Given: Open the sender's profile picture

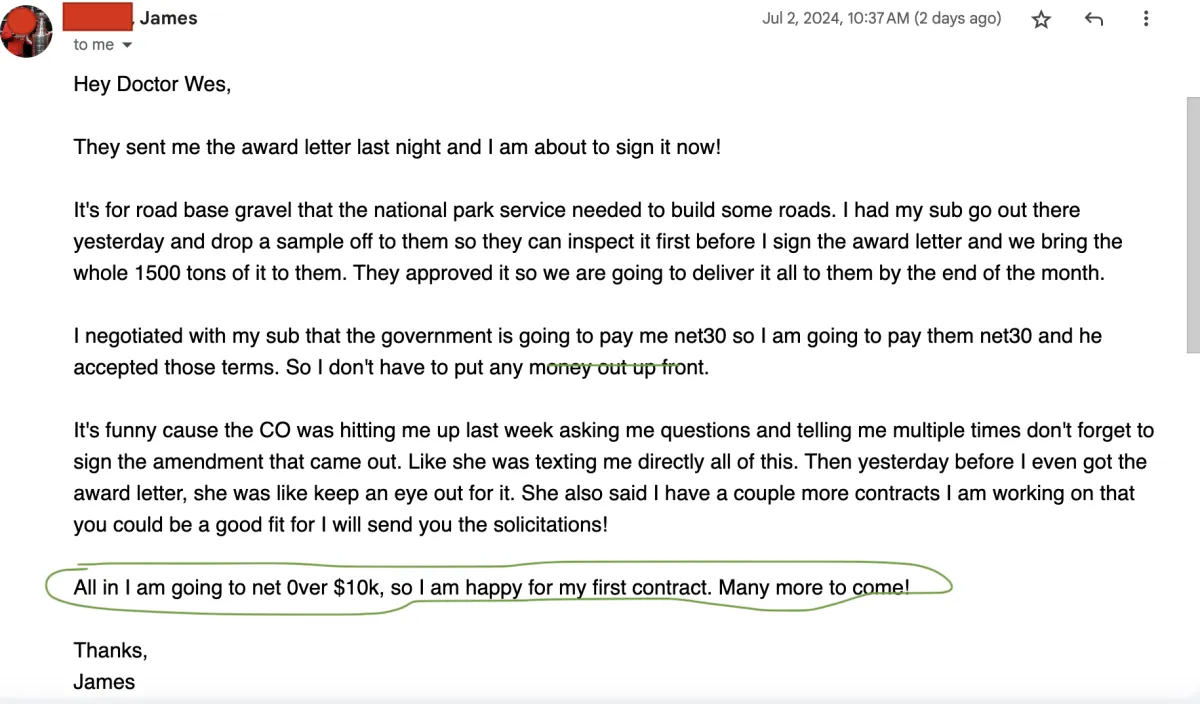Looking at the screenshot, I should click(27, 31).
